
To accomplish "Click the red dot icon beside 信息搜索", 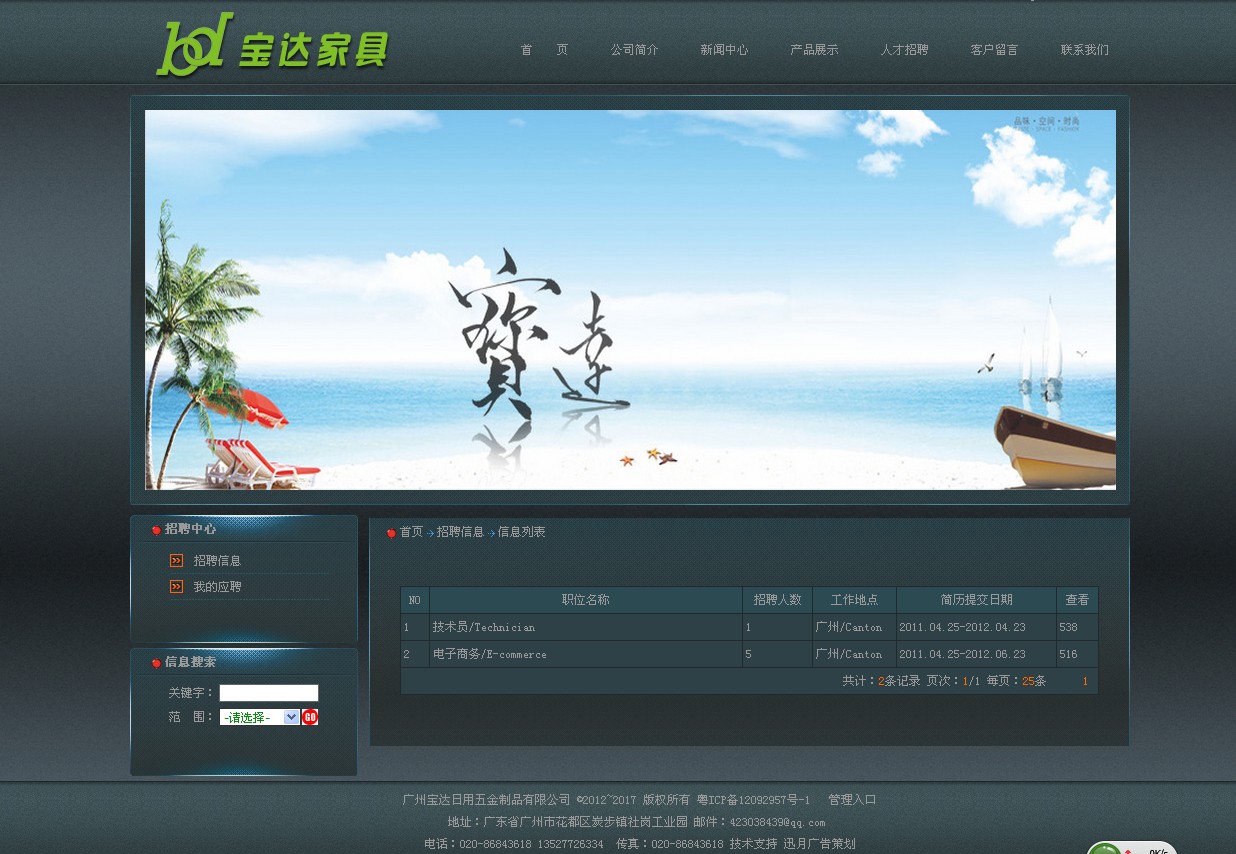I will tap(156, 663).
